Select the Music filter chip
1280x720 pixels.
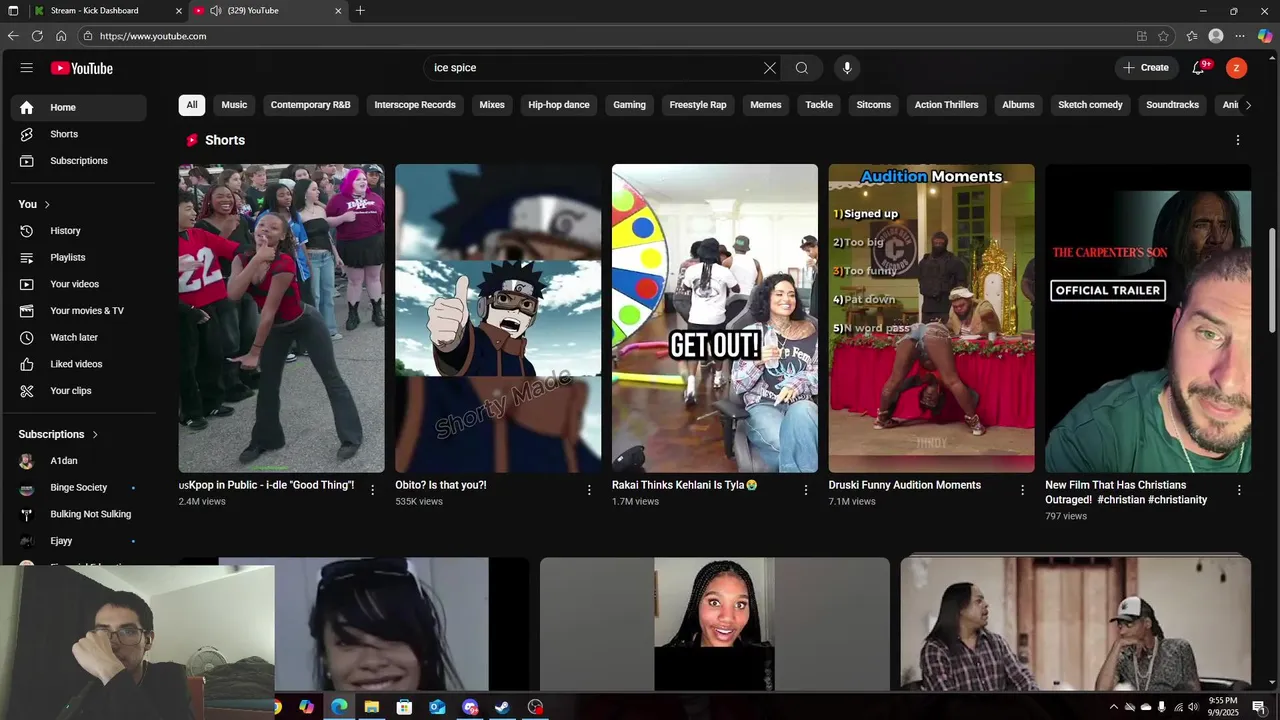[234, 105]
